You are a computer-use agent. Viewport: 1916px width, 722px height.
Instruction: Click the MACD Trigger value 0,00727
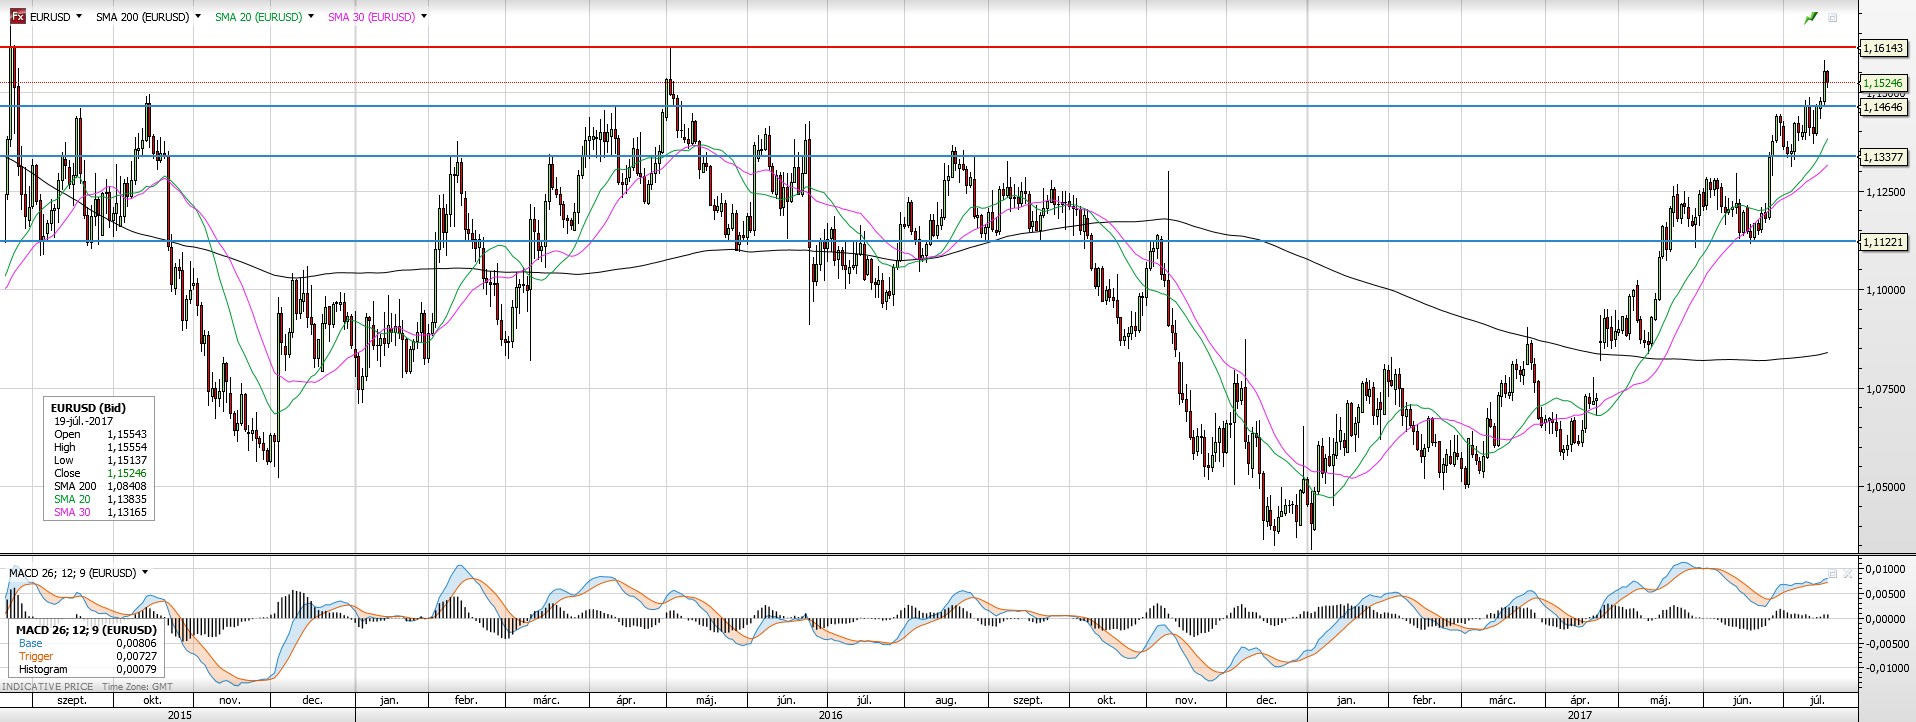point(136,656)
